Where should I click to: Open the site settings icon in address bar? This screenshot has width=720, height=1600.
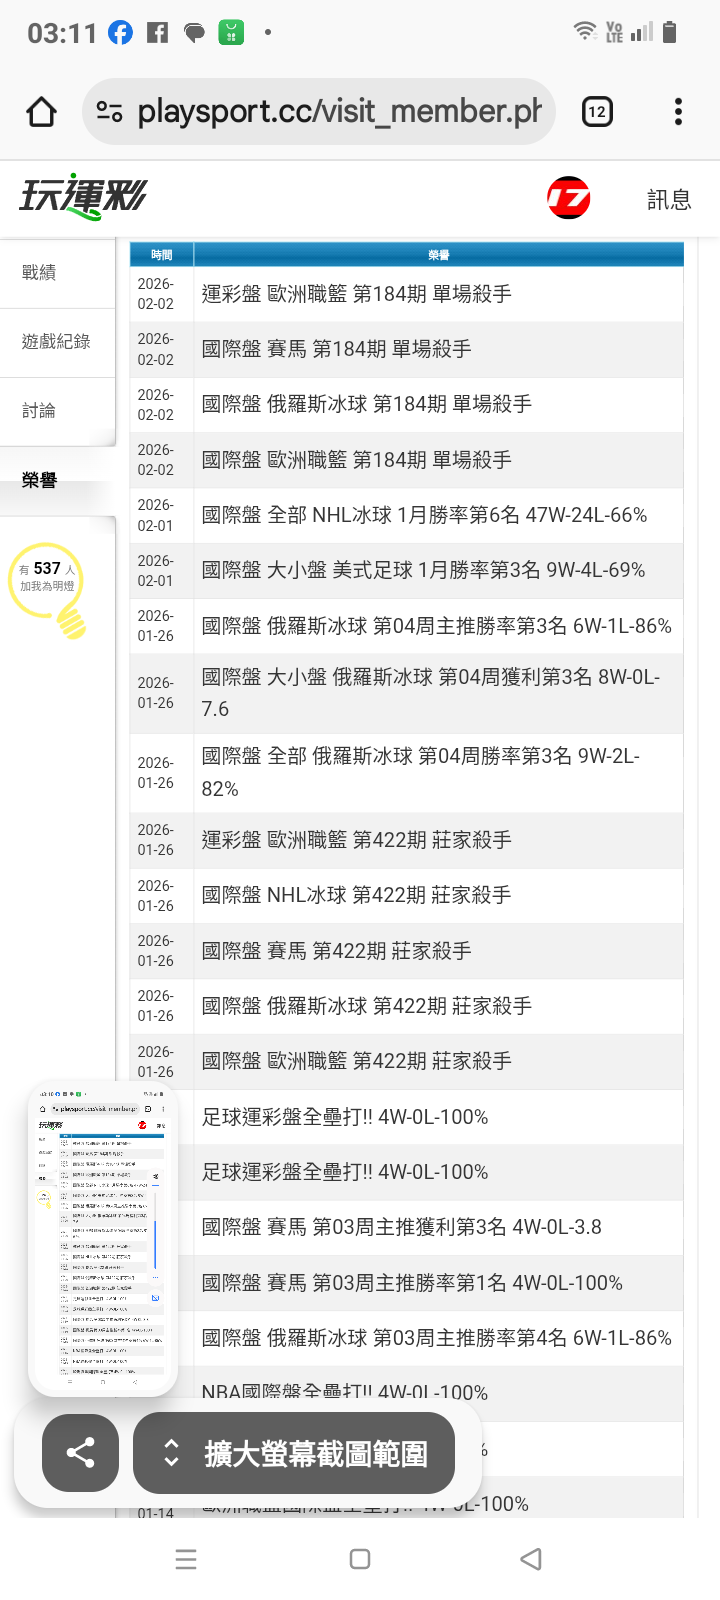pyautogui.click(x=109, y=112)
